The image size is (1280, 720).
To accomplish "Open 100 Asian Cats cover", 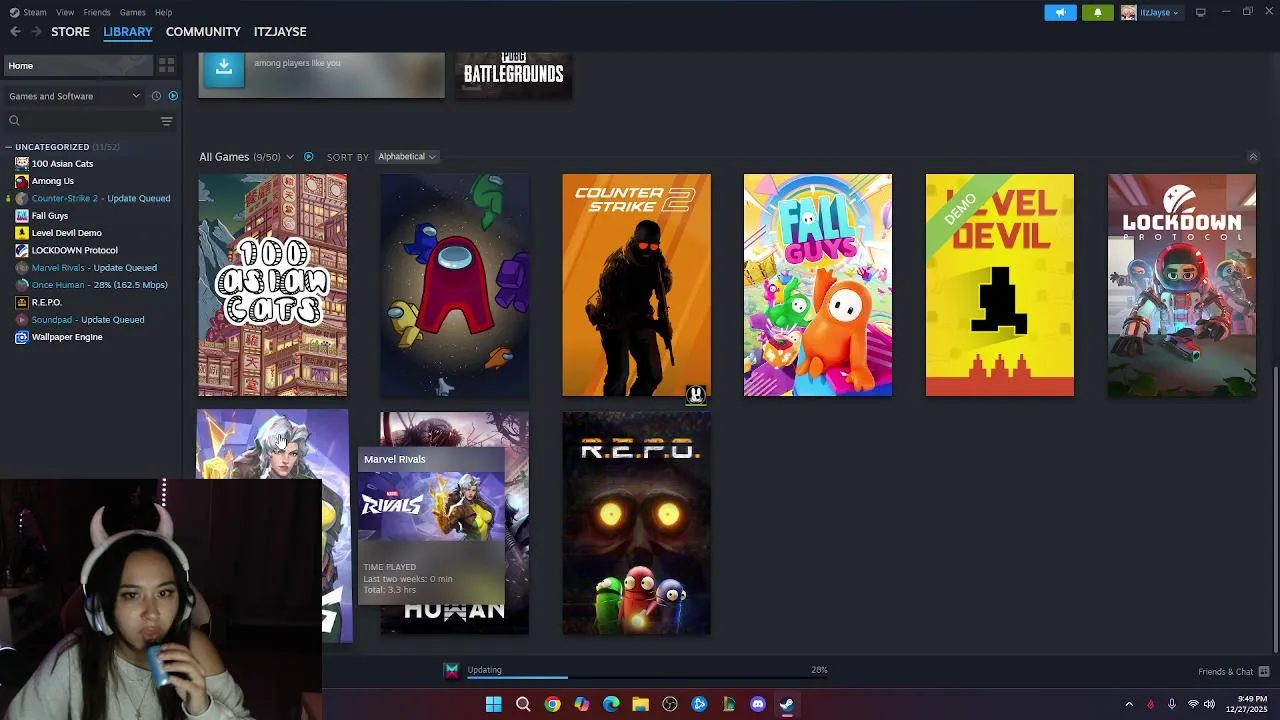I will [x=273, y=285].
